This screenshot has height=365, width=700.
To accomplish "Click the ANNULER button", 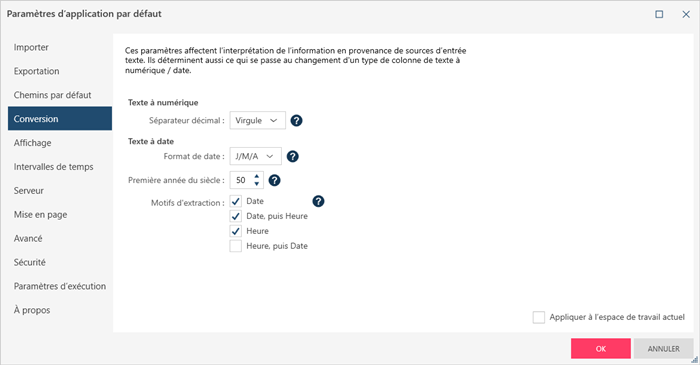I will pyautogui.click(x=664, y=348).
